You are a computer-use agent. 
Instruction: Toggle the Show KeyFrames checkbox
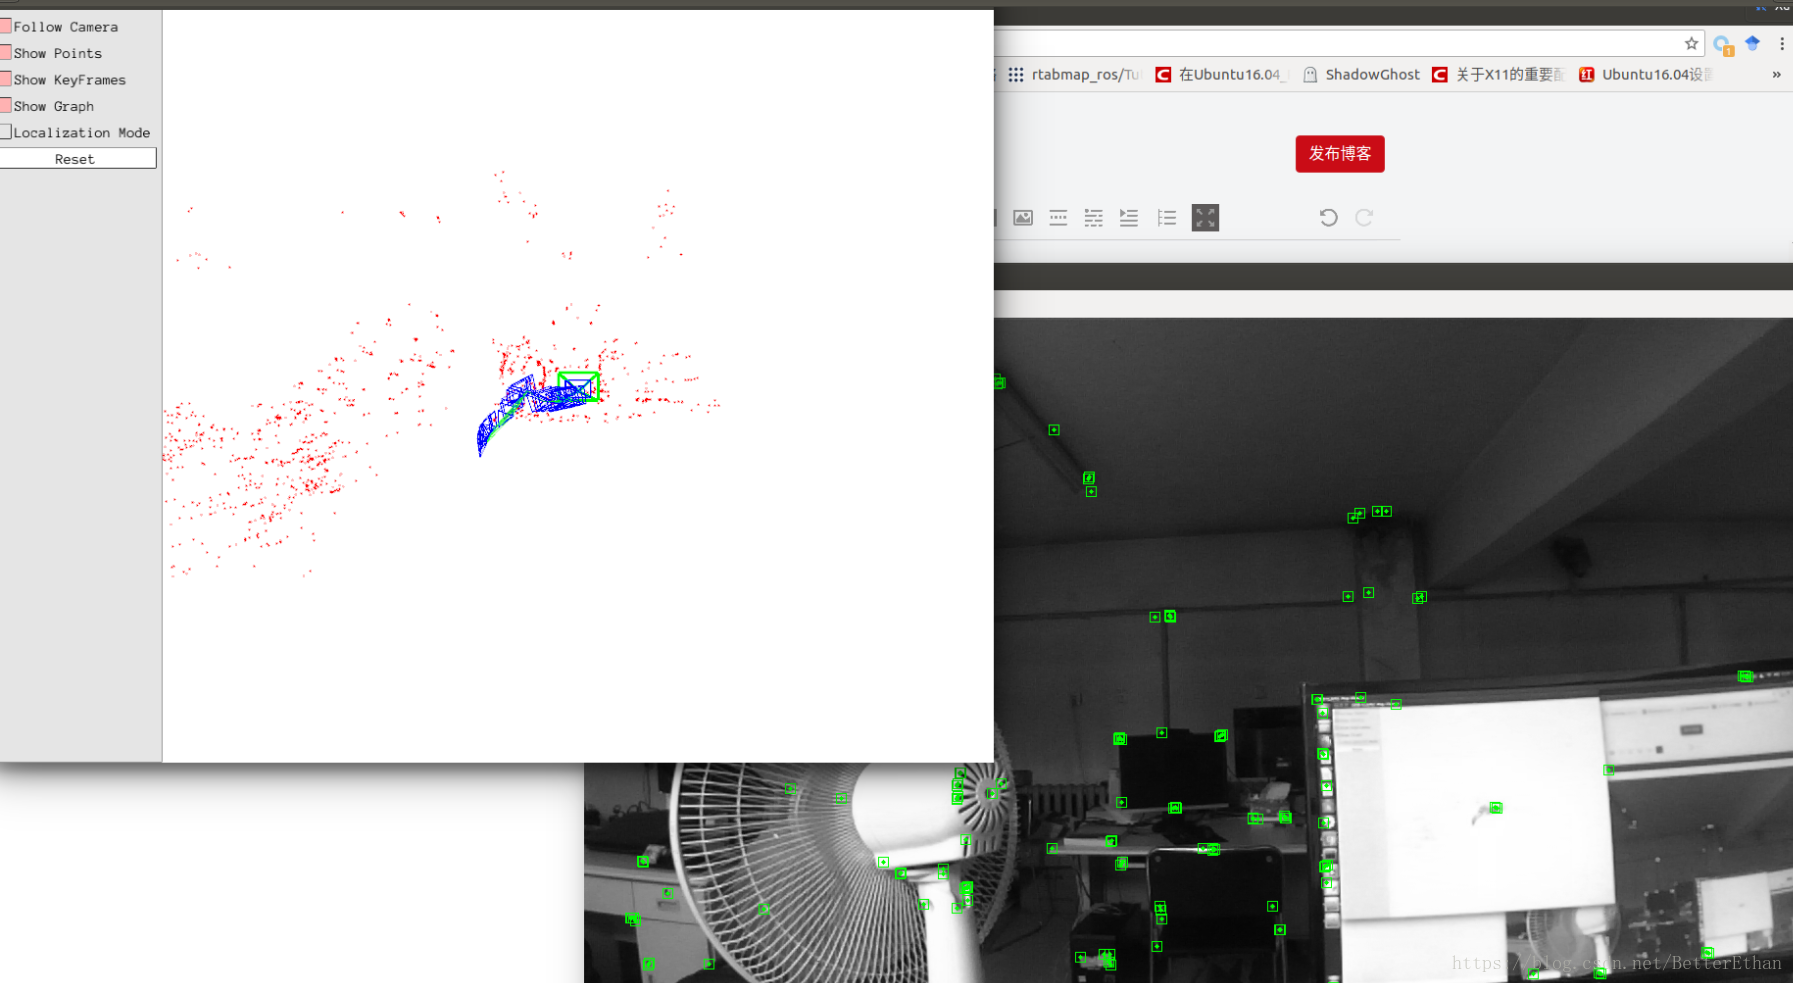[x=6, y=79]
